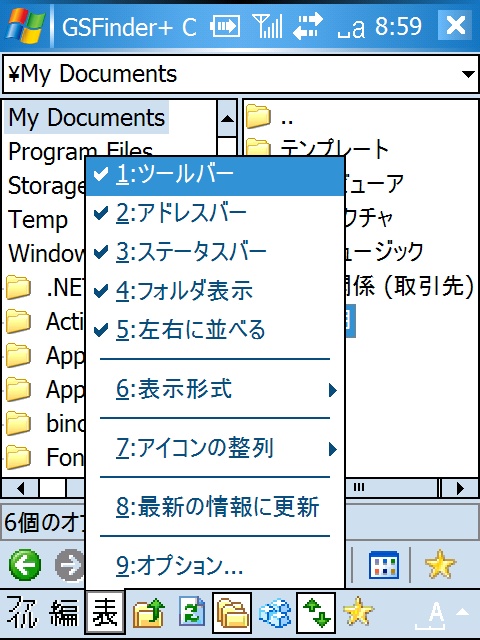Image resolution: width=480 pixels, height=640 pixels.
Task: Click the network cubes icon
Action: [275, 613]
